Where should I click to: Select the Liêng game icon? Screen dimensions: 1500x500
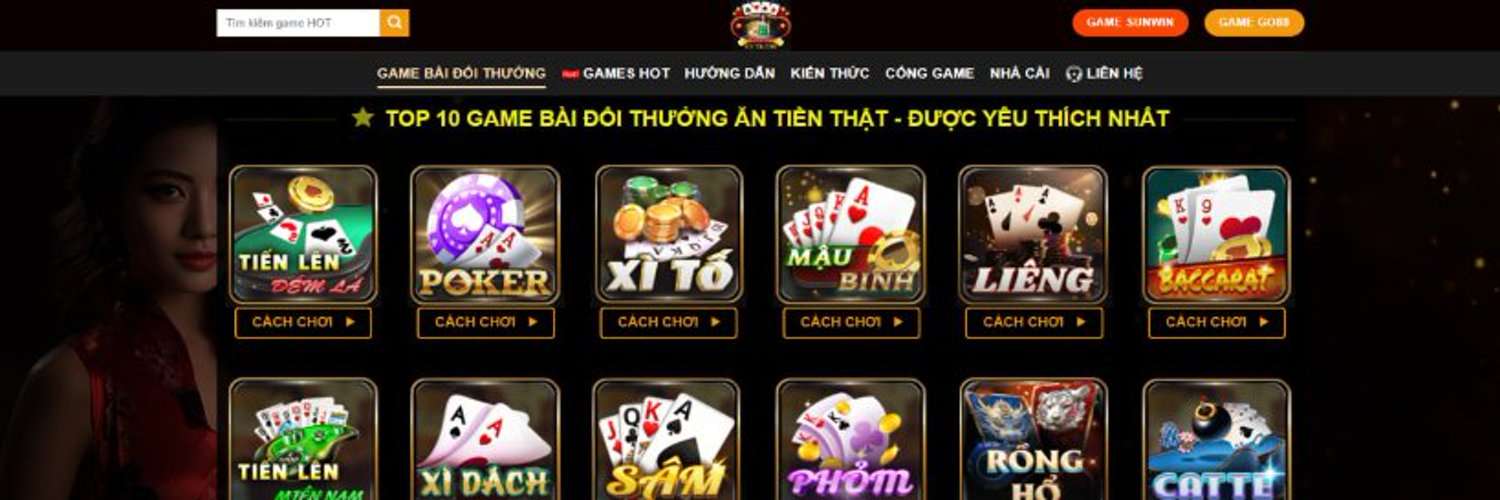click(1033, 235)
